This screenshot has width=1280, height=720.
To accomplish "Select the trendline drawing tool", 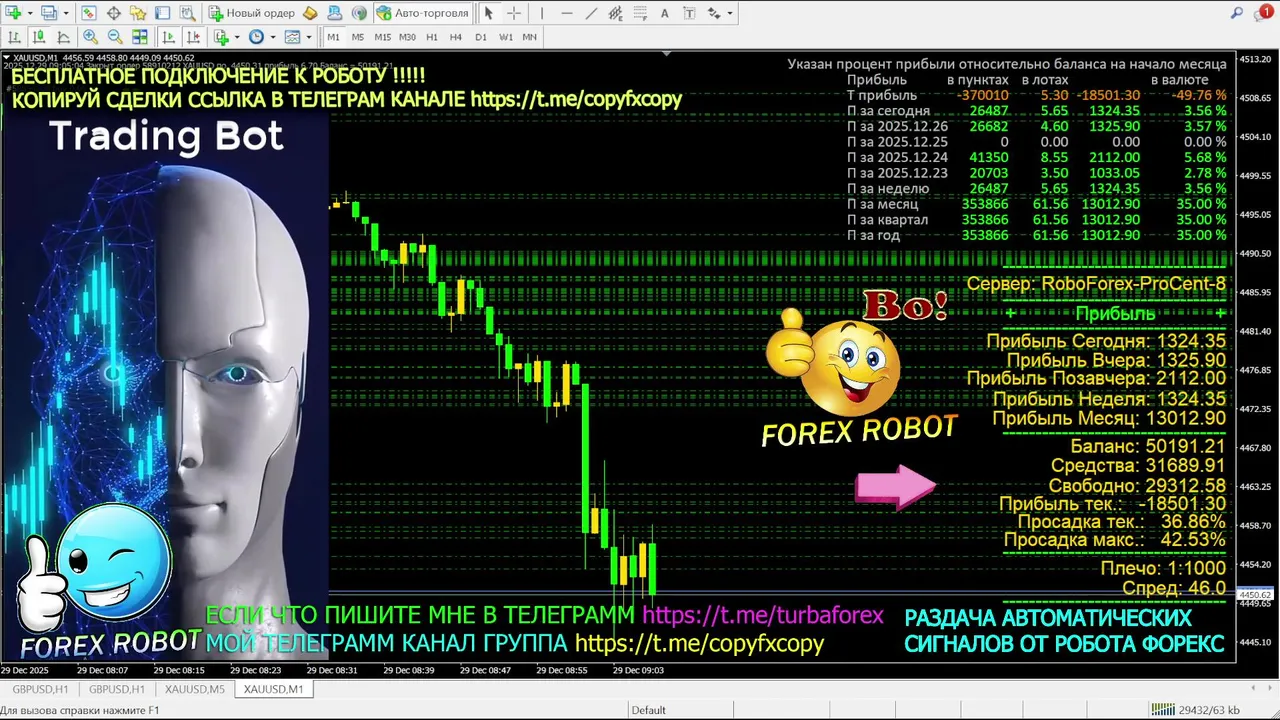I will click(x=591, y=13).
